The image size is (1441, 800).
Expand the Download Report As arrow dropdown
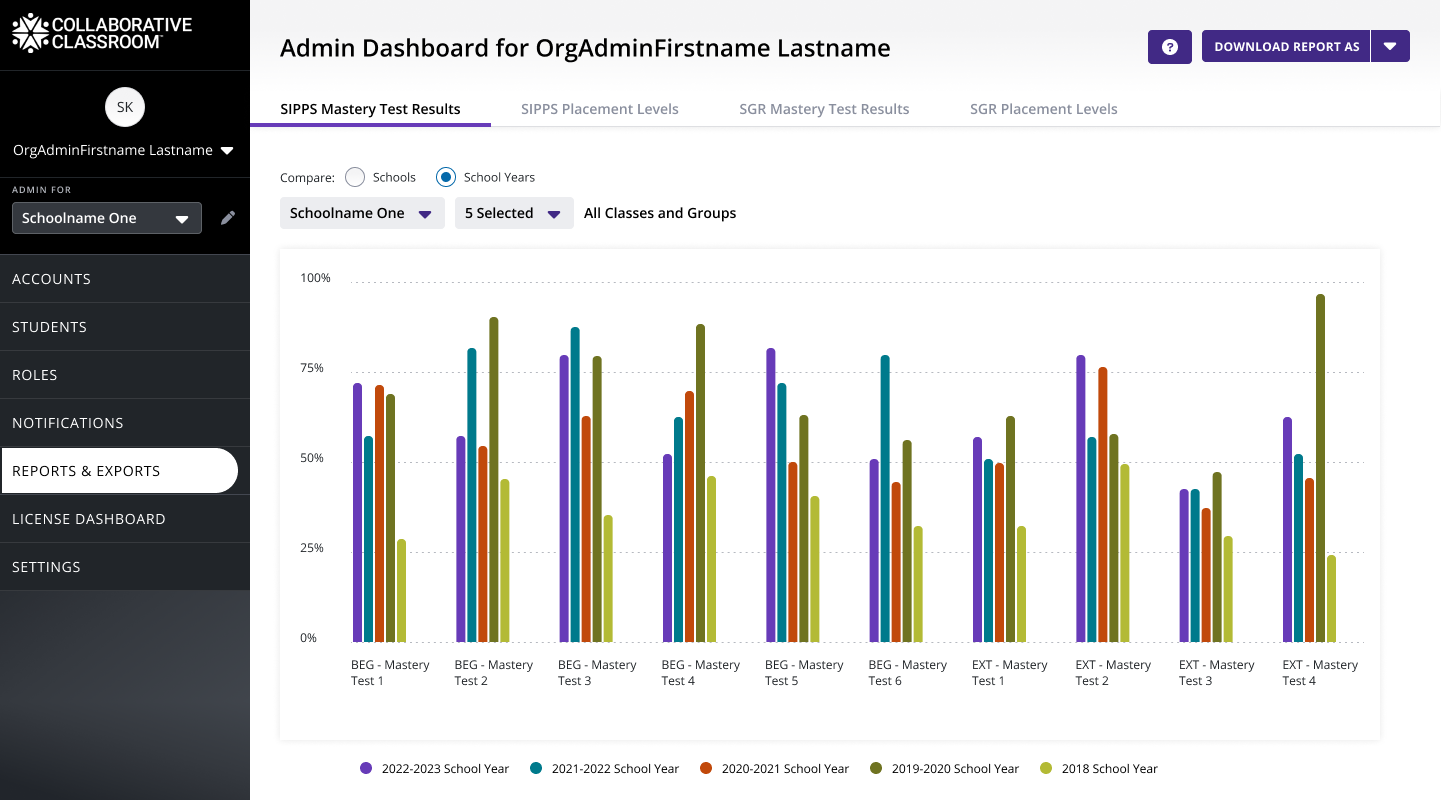coord(1390,47)
